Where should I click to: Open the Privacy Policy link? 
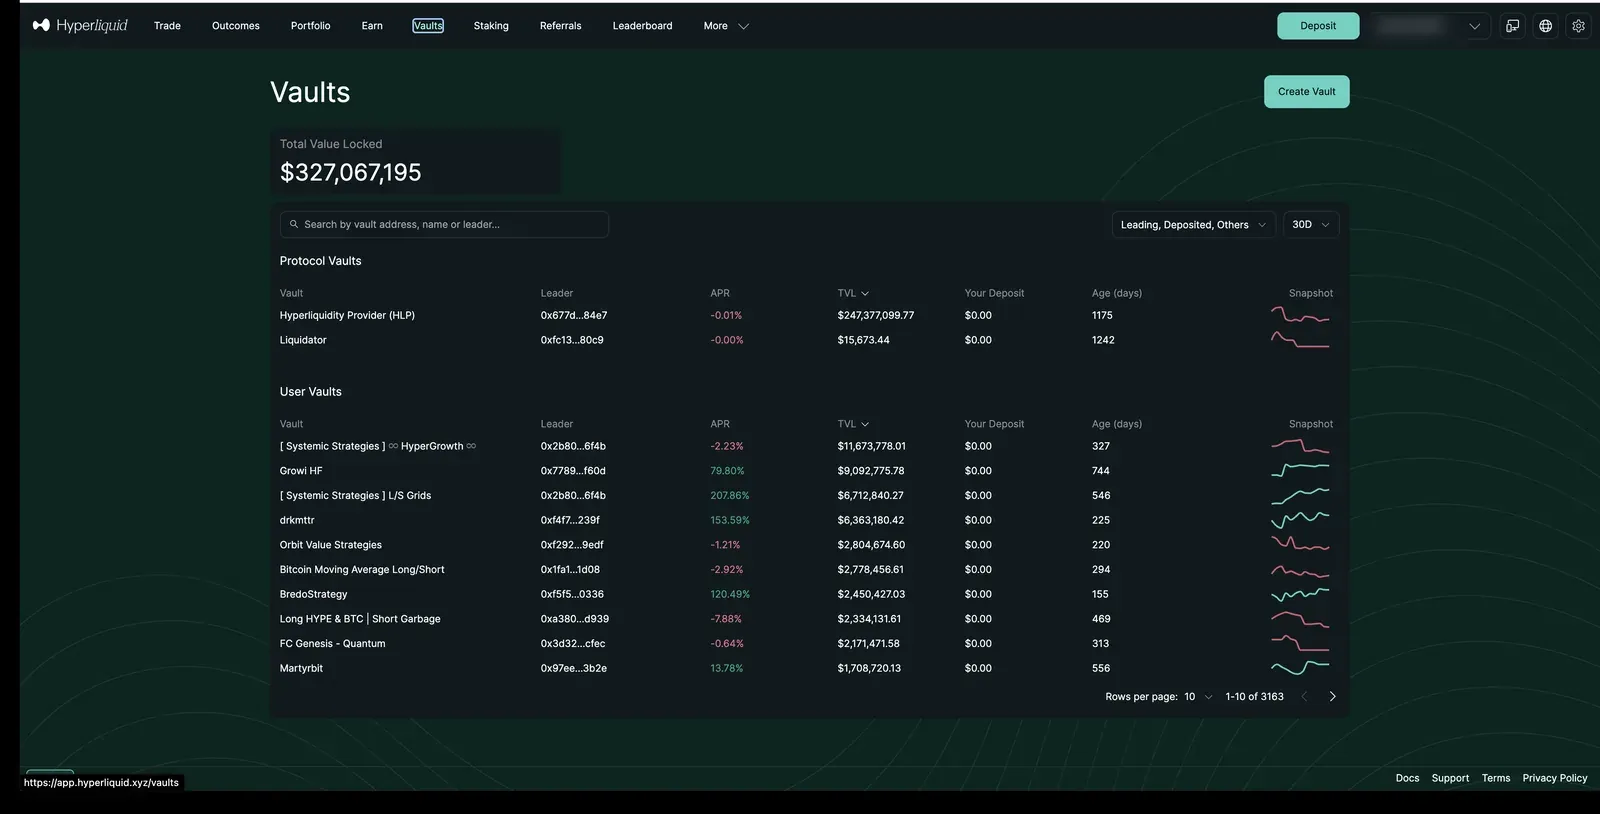click(x=1554, y=778)
